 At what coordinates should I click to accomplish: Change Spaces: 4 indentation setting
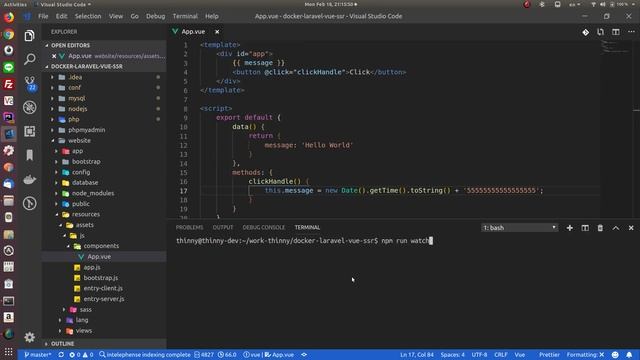click(452, 355)
